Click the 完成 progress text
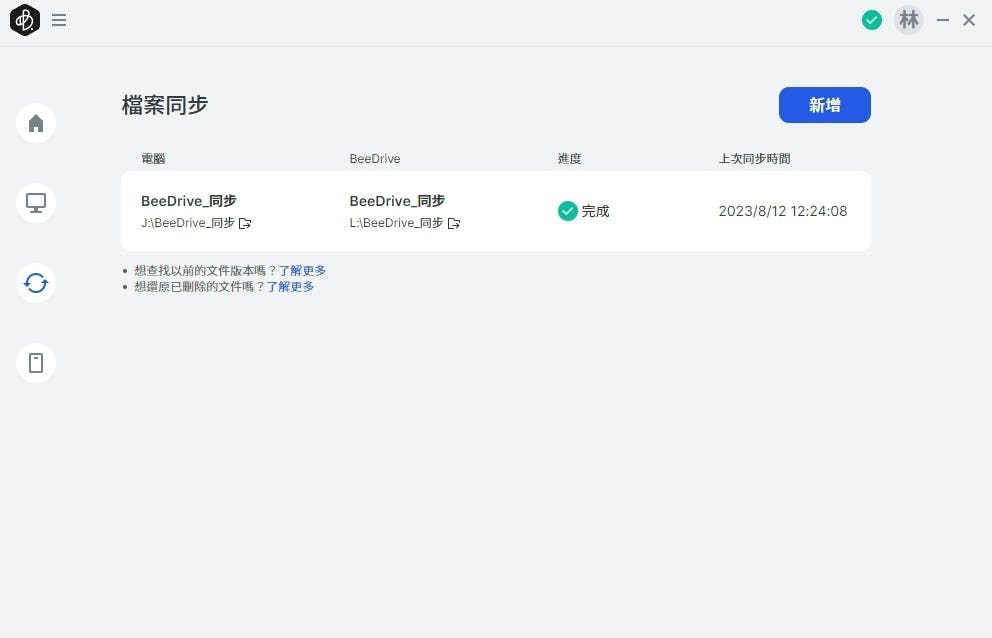The width and height of the screenshot is (992, 638). tap(595, 211)
